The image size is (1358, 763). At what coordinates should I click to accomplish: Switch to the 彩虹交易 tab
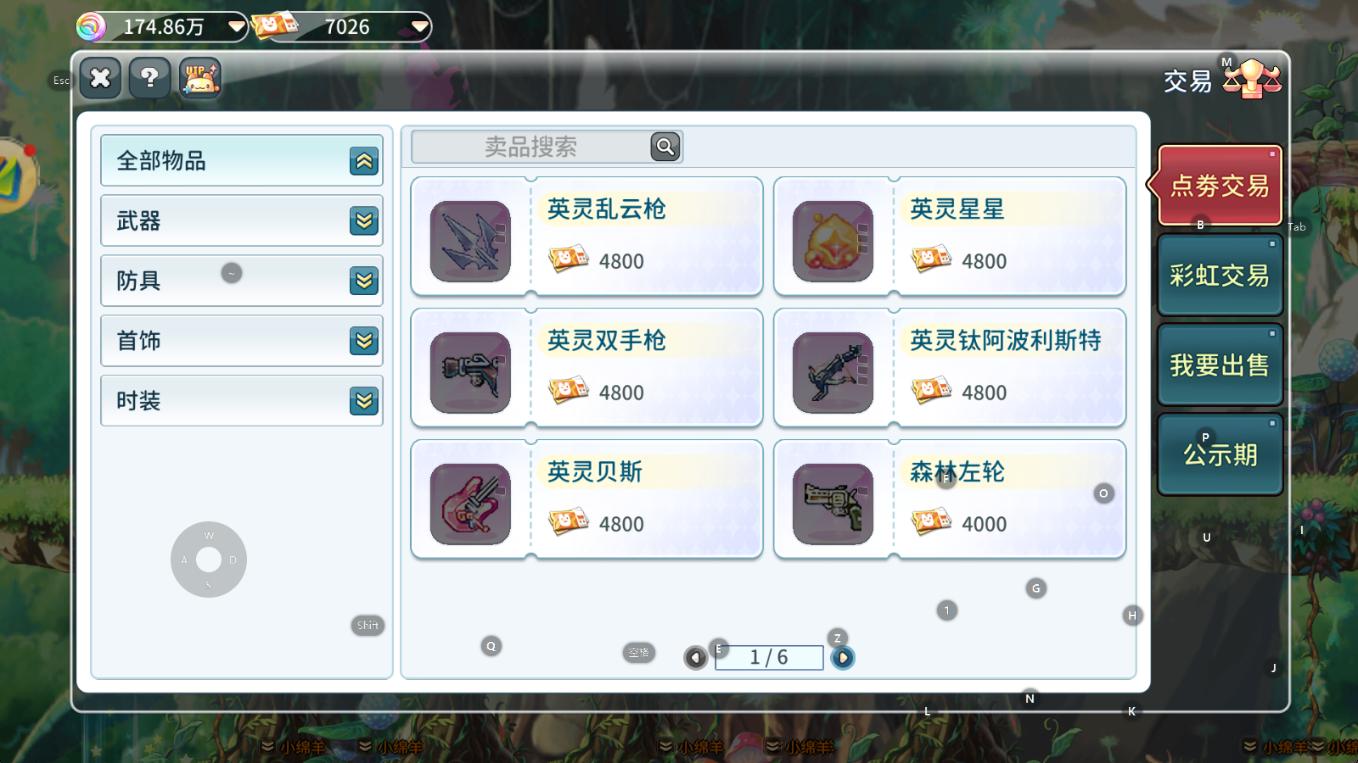(x=1220, y=275)
